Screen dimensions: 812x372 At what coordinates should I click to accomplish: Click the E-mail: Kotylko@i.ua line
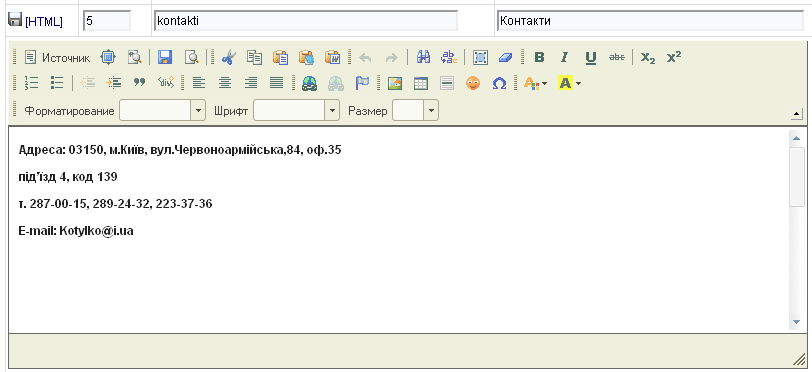pyautogui.click(x=76, y=231)
